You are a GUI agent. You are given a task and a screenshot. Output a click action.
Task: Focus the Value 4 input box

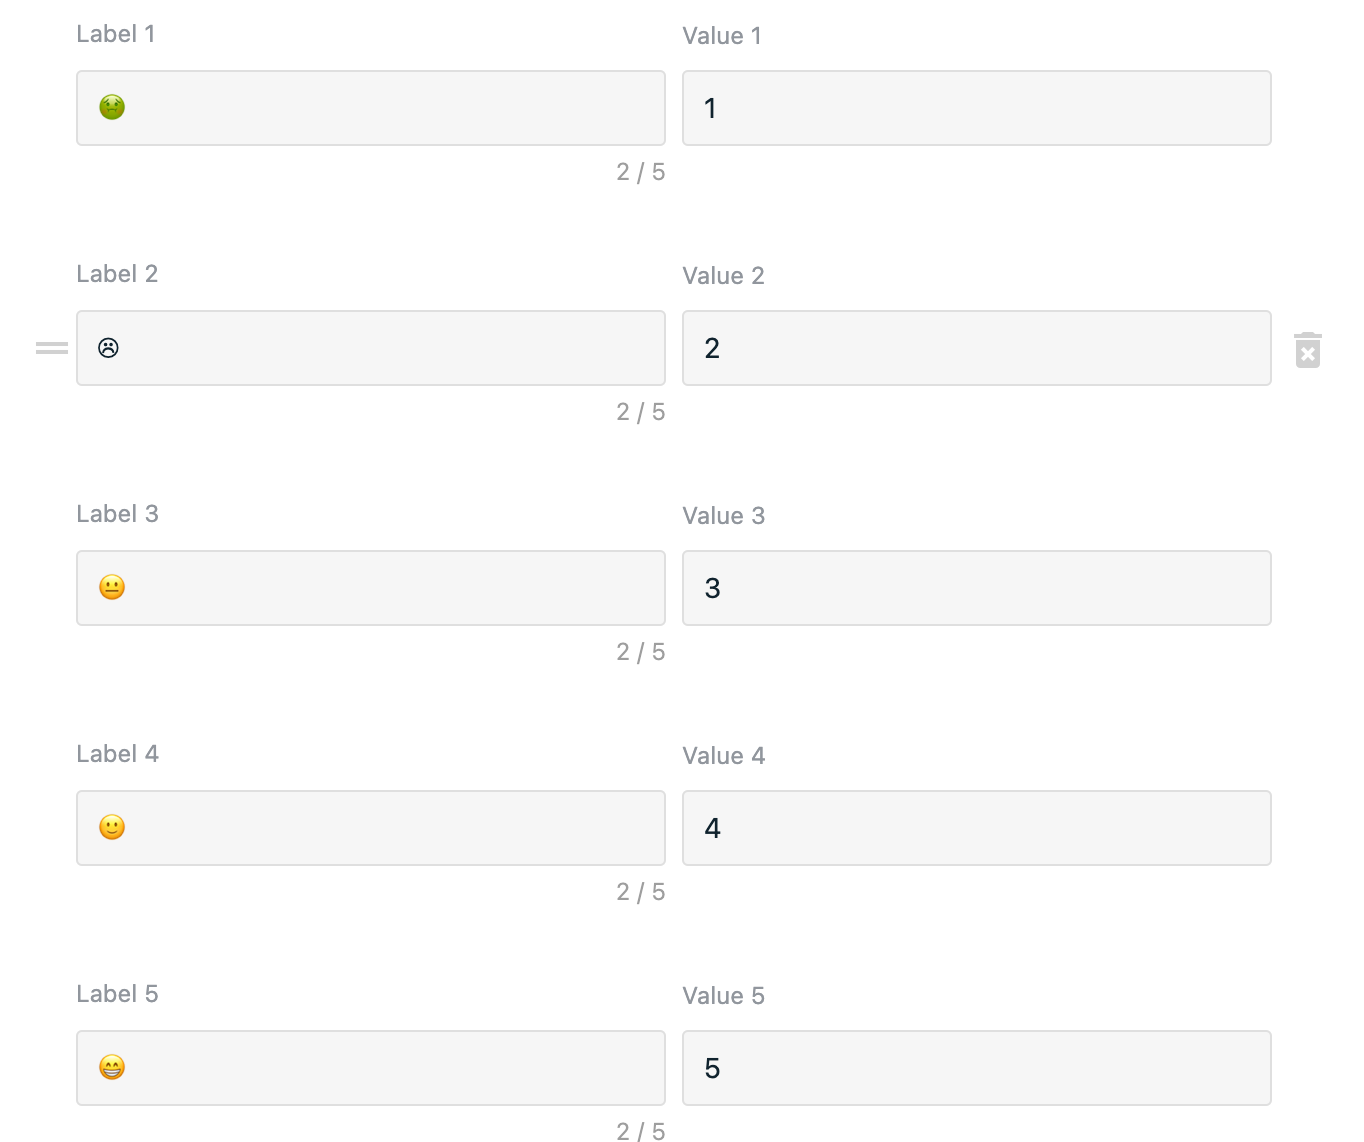(977, 828)
